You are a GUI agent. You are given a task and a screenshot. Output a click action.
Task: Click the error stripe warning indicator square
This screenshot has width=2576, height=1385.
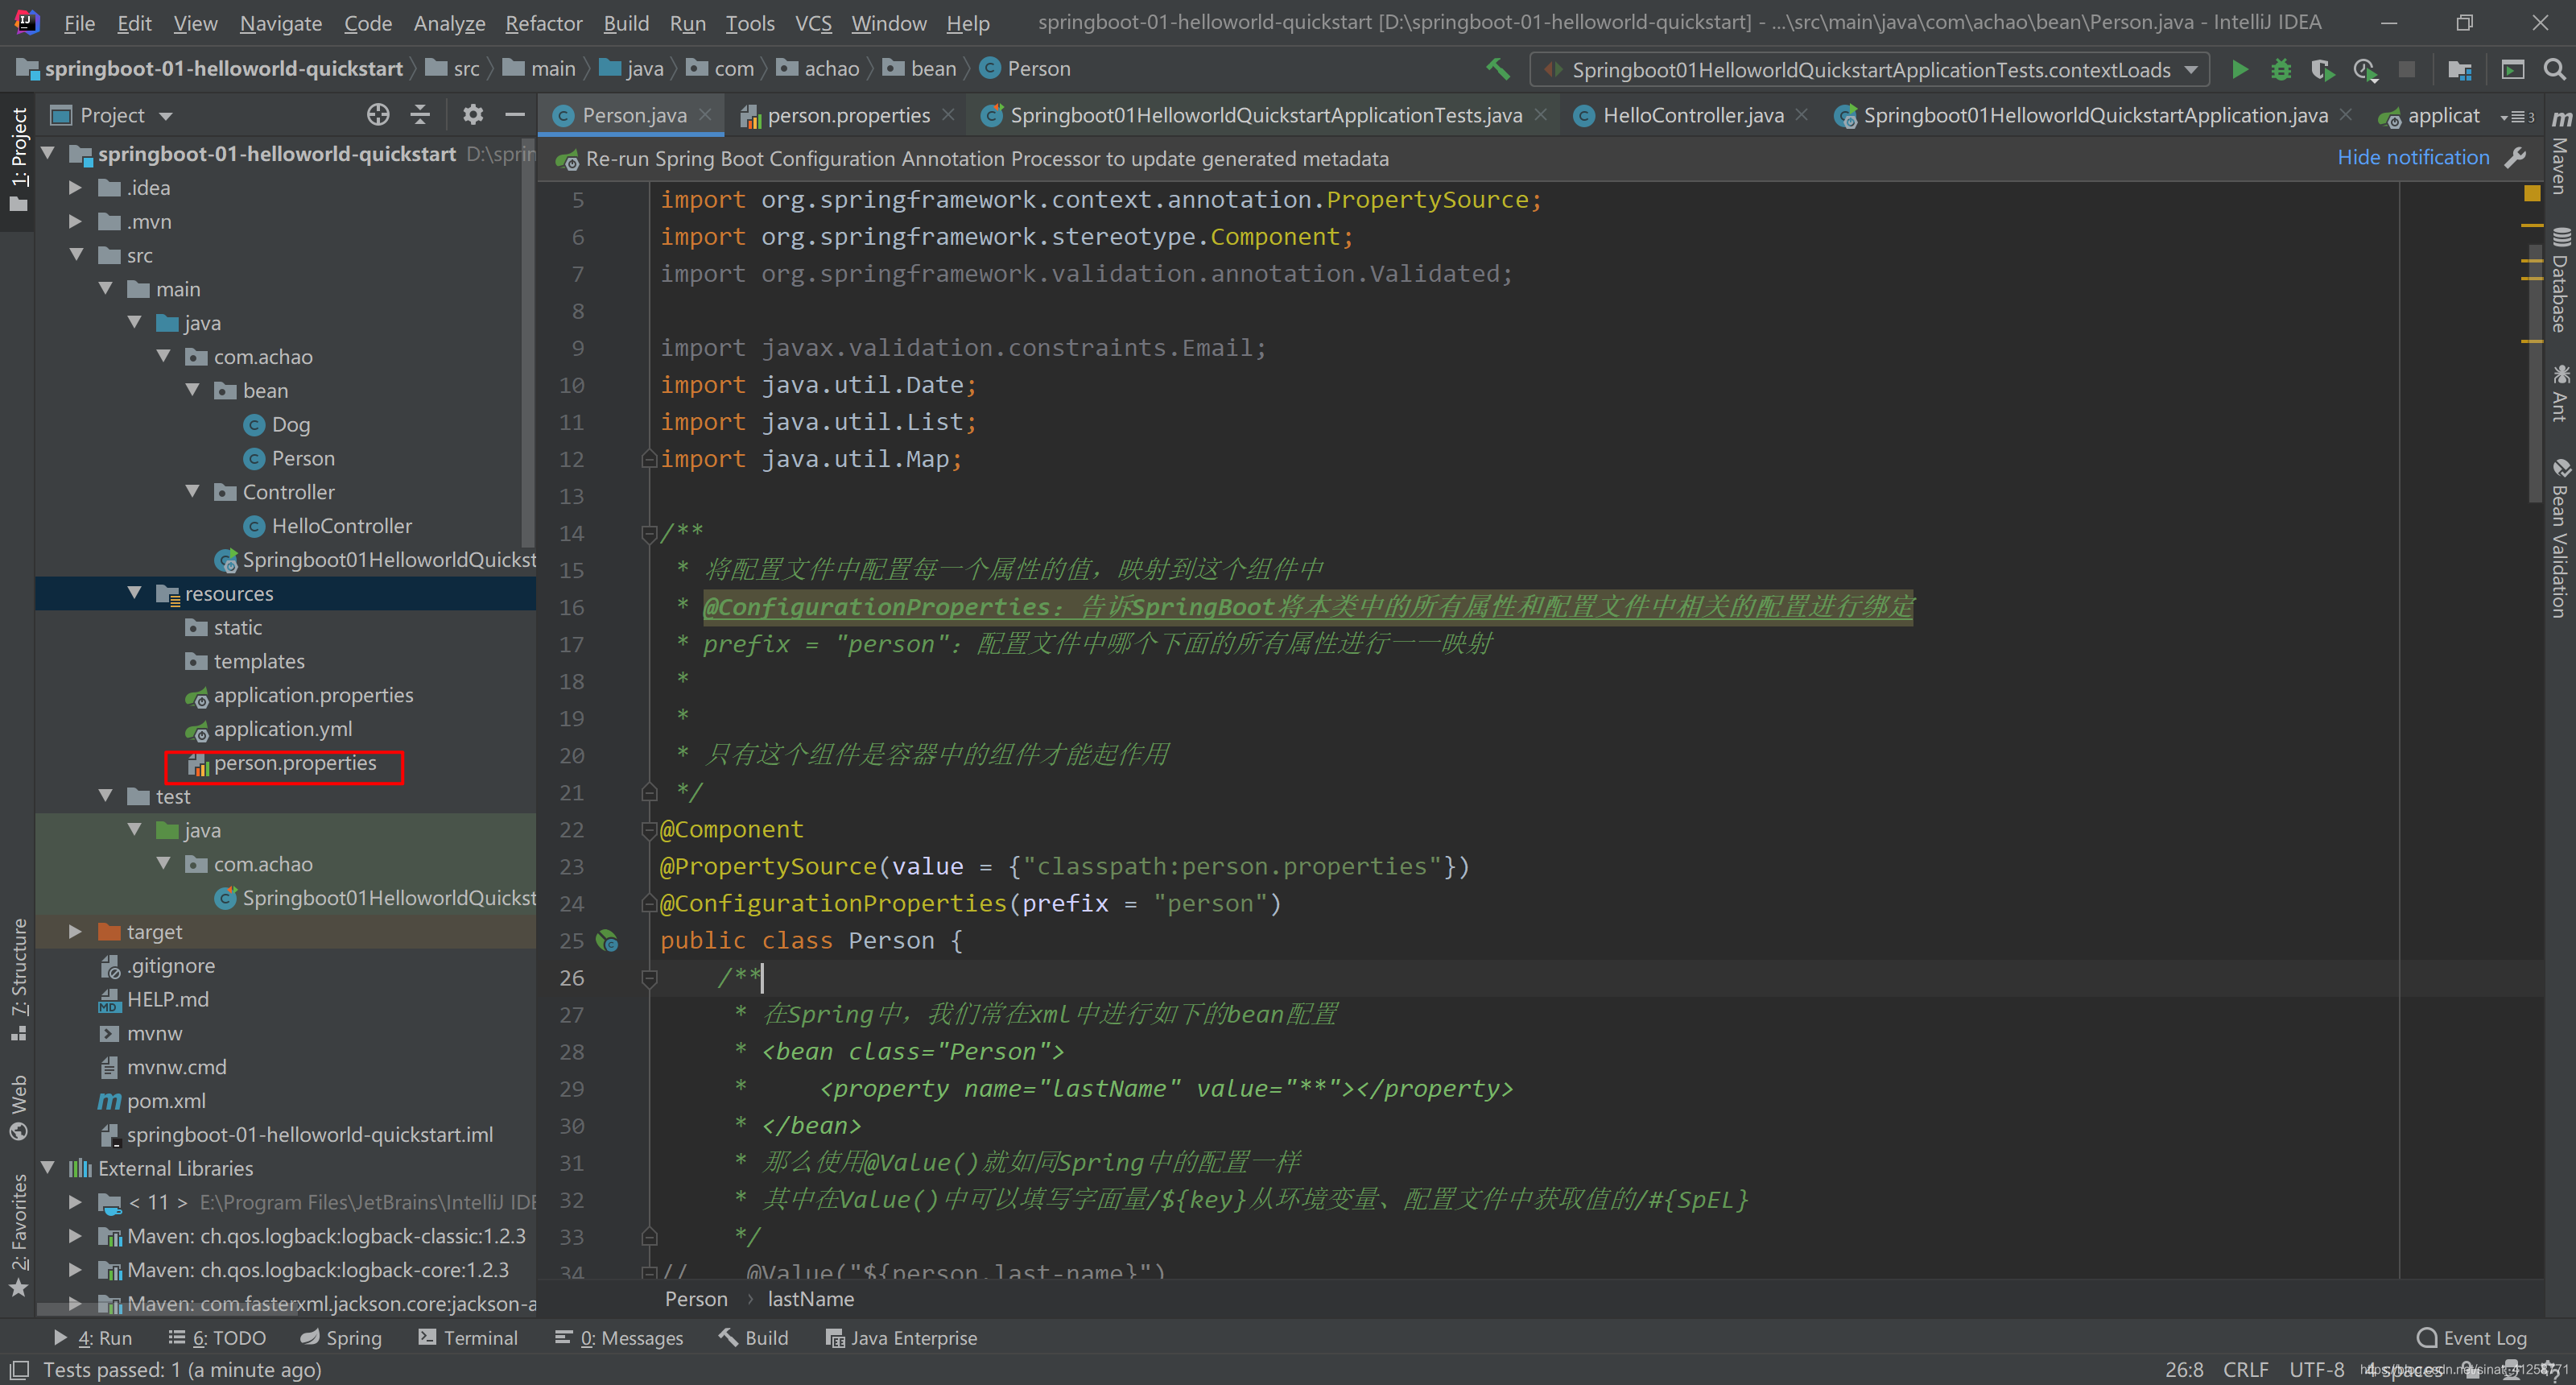click(x=2532, y=193)
